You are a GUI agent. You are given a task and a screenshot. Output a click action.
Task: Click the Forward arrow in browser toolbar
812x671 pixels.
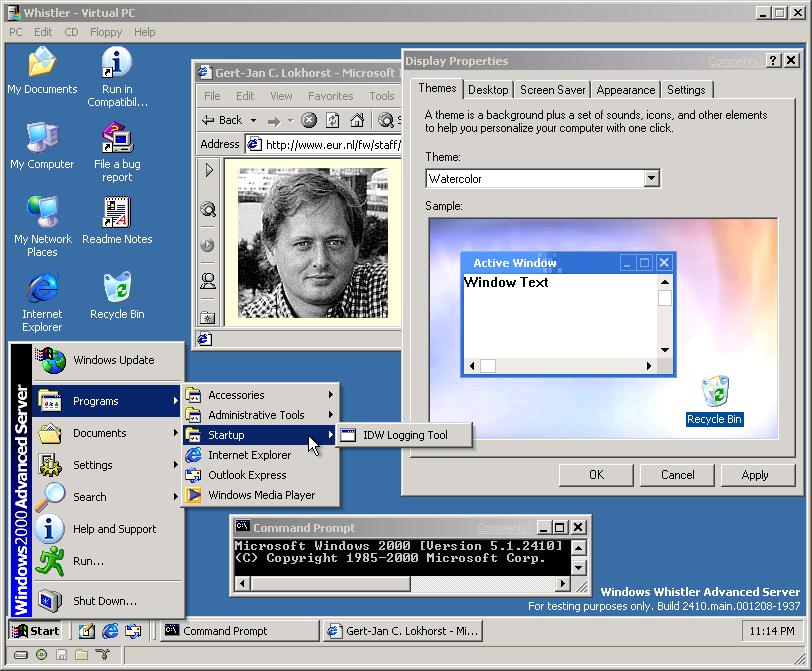coord(273,121)
